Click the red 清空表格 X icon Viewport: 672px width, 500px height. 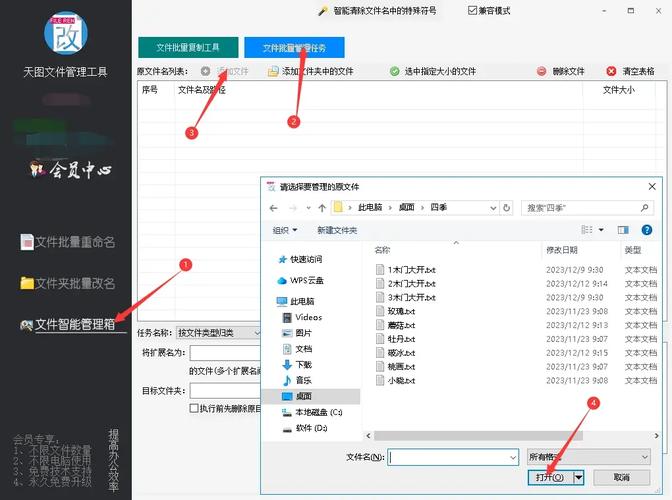click(x=610, y=71)
